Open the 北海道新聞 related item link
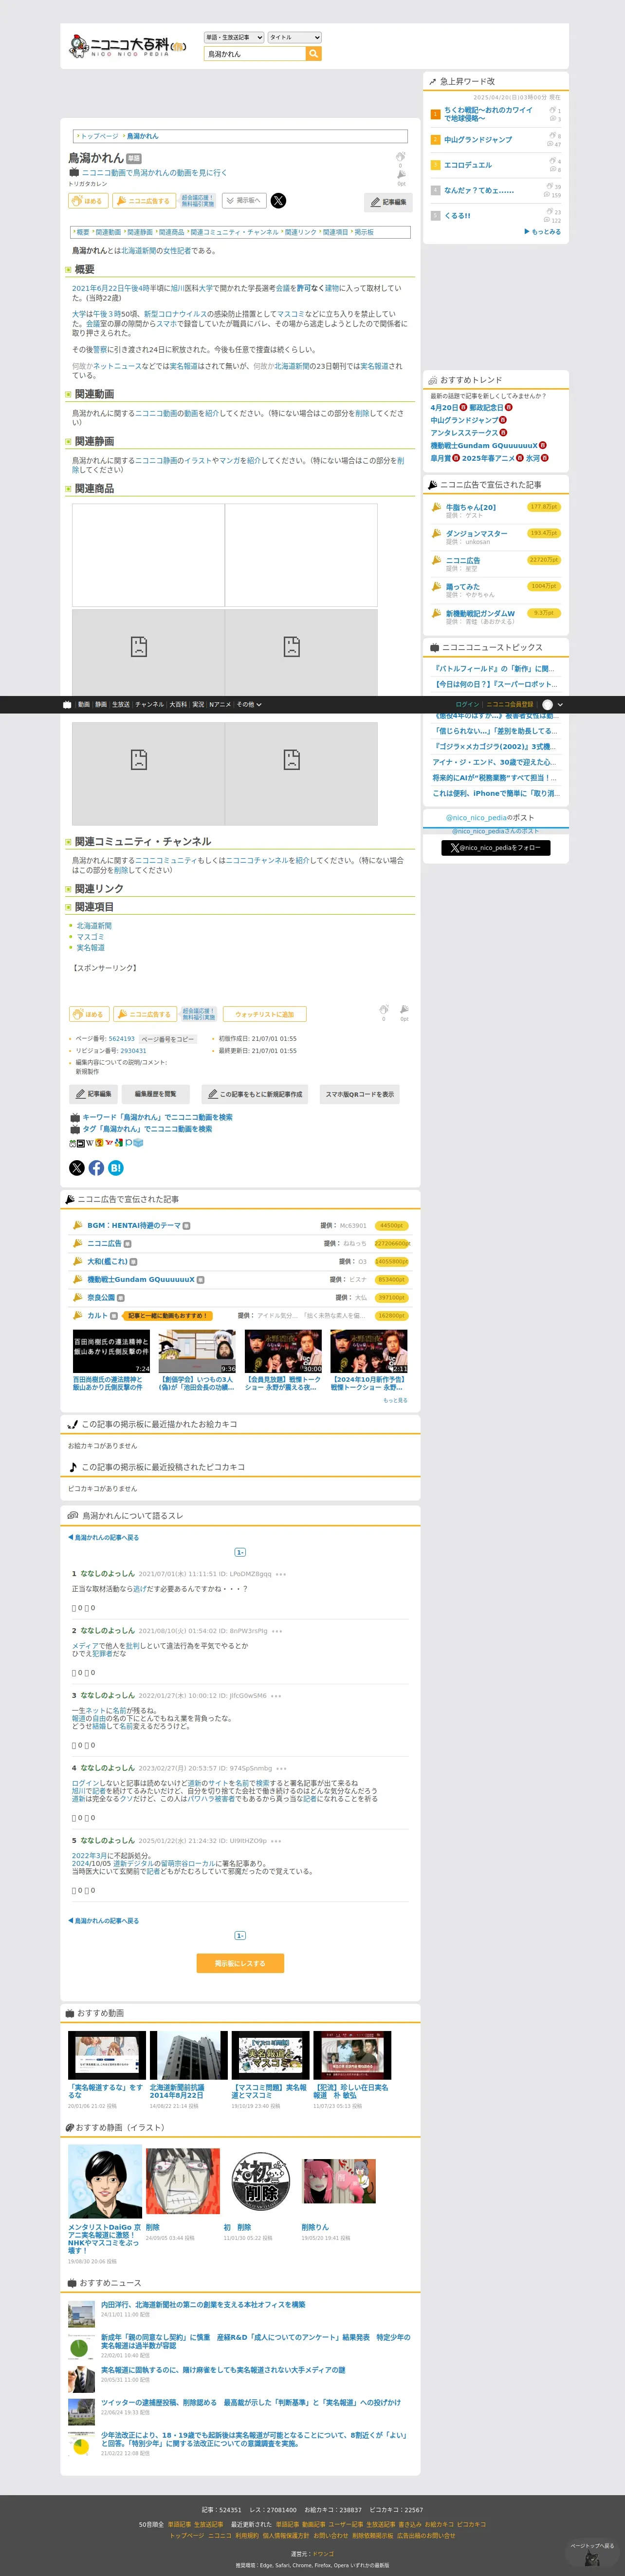The image size is (625, 2576). point(94,926)
